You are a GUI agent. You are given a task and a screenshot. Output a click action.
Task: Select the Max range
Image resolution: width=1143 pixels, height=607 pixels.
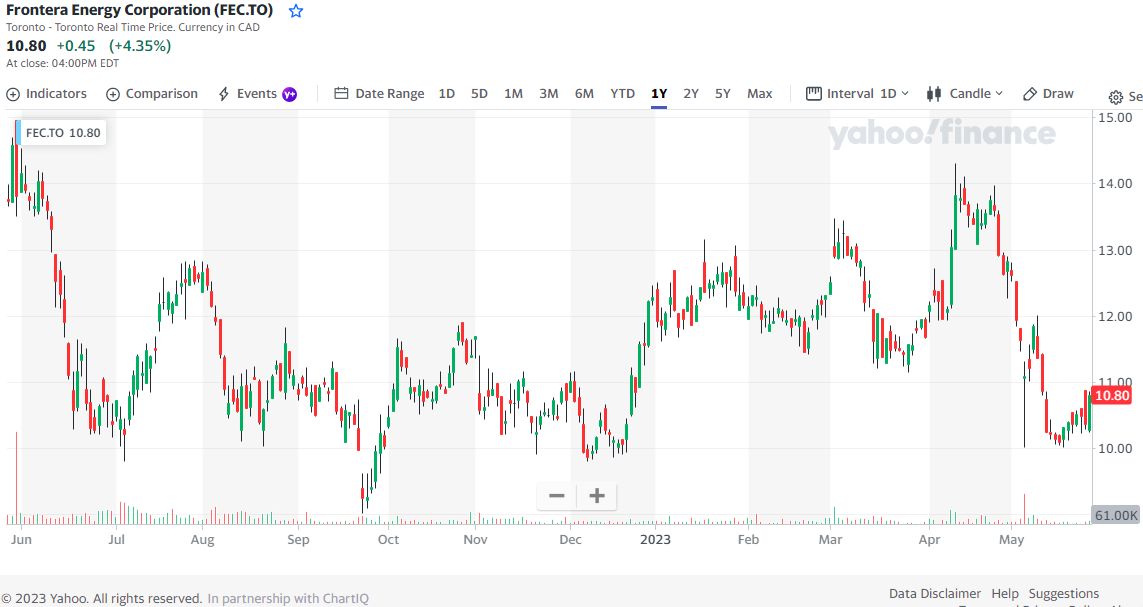click(760, 94)
